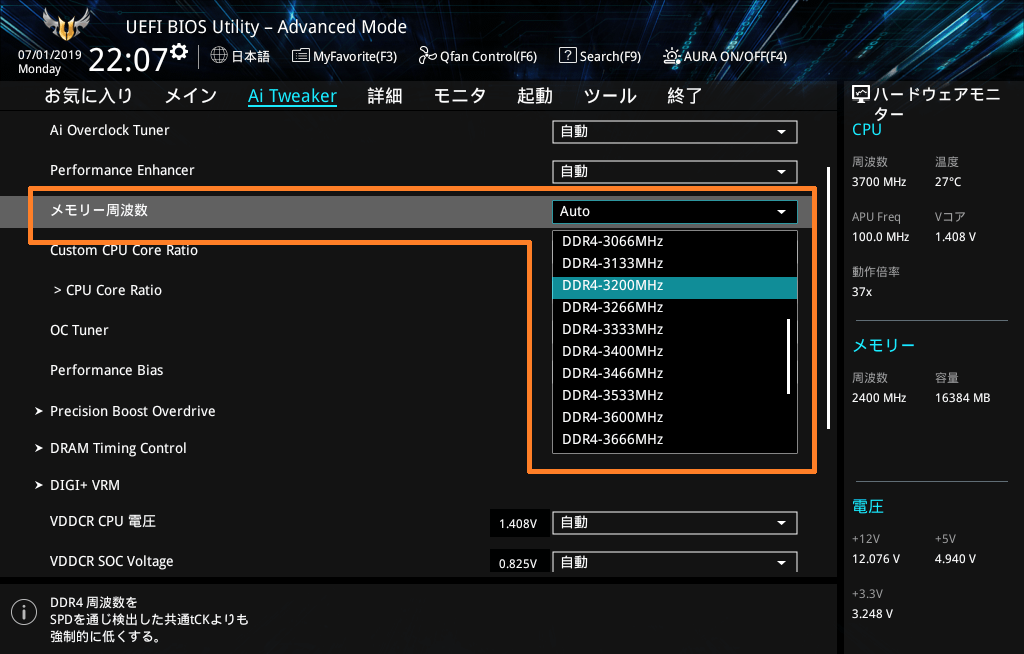Image resolution: width=1024 pixels, height=654 pixels.
Task: Click the MyFavorite(F3) label
Action: coord(355,57)
